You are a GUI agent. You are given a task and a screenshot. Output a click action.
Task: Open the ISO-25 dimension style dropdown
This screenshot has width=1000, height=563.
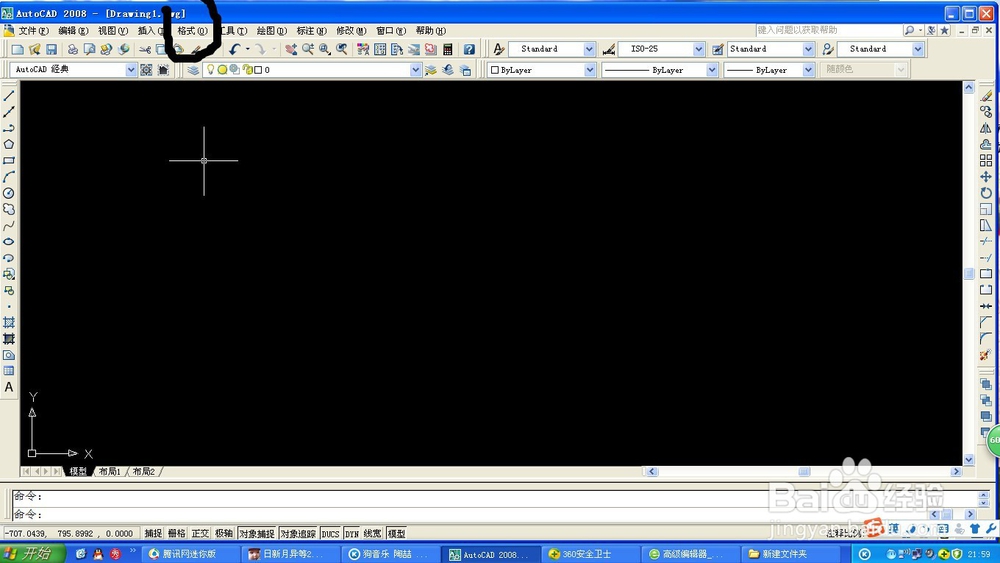click(698, 49)
